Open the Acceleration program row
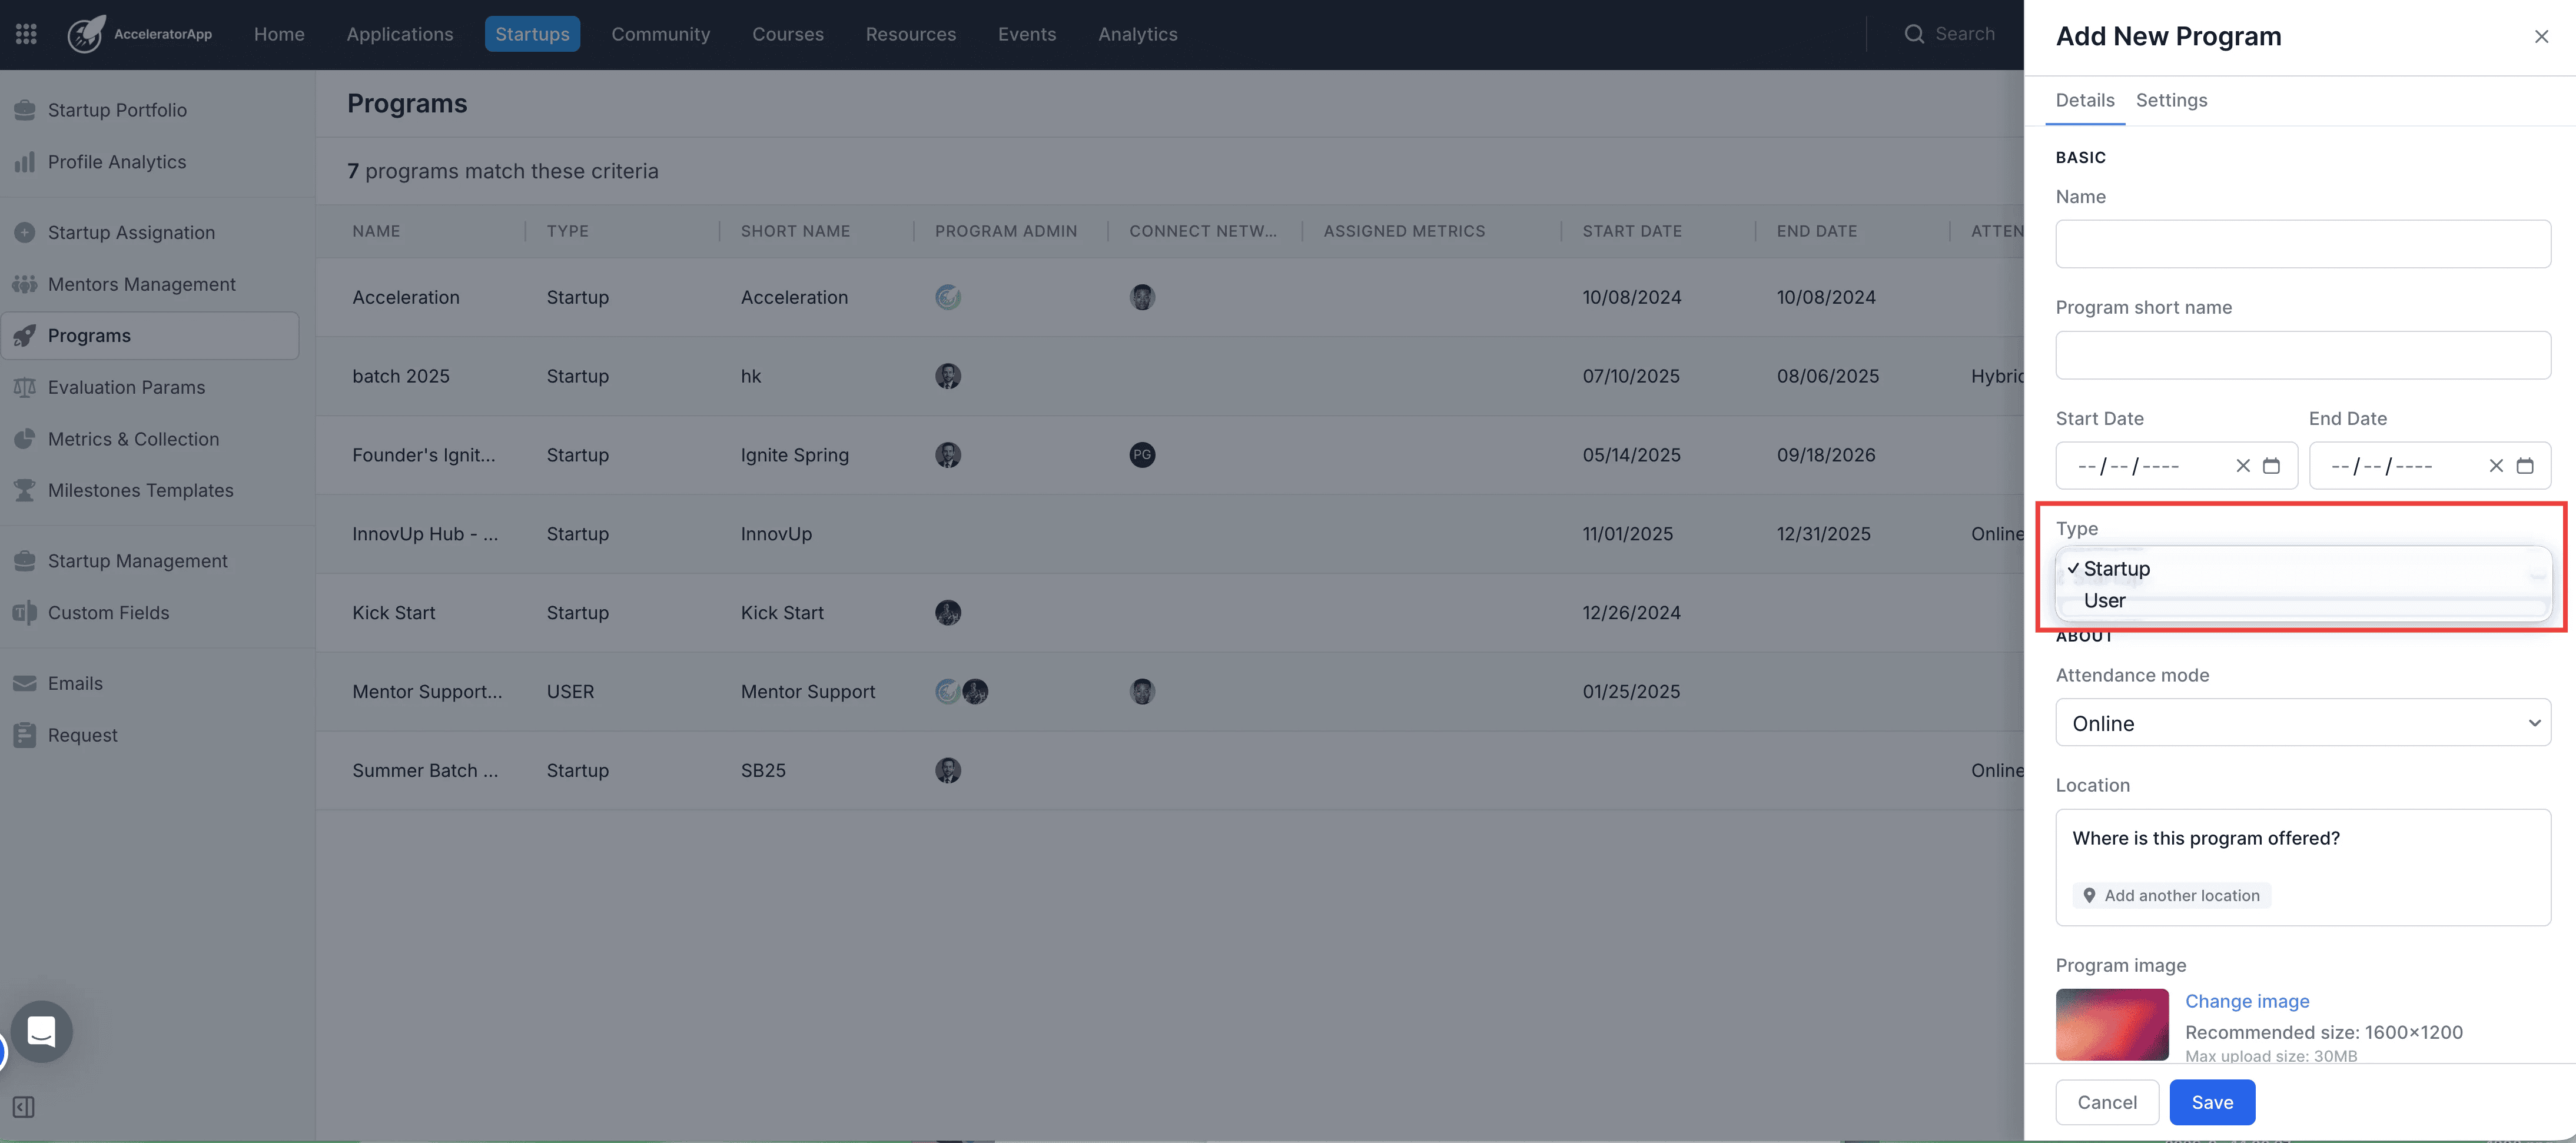Image resolution: width=2576 pixels, height=1143 pixels. point(1170,297)
